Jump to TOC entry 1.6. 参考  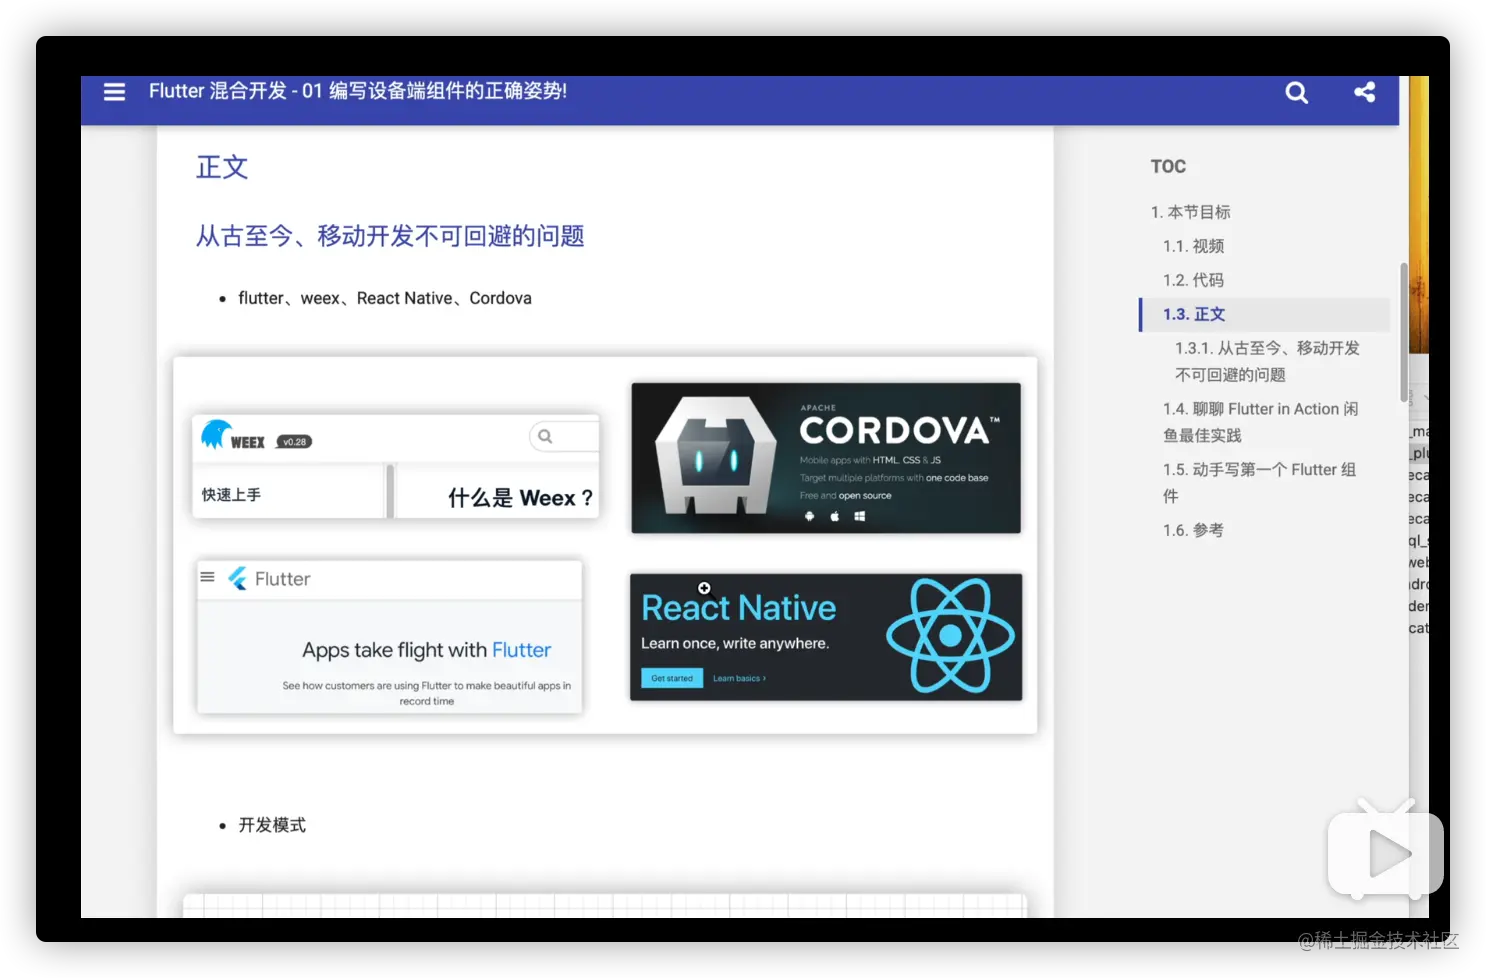[x=1193, y=530]
